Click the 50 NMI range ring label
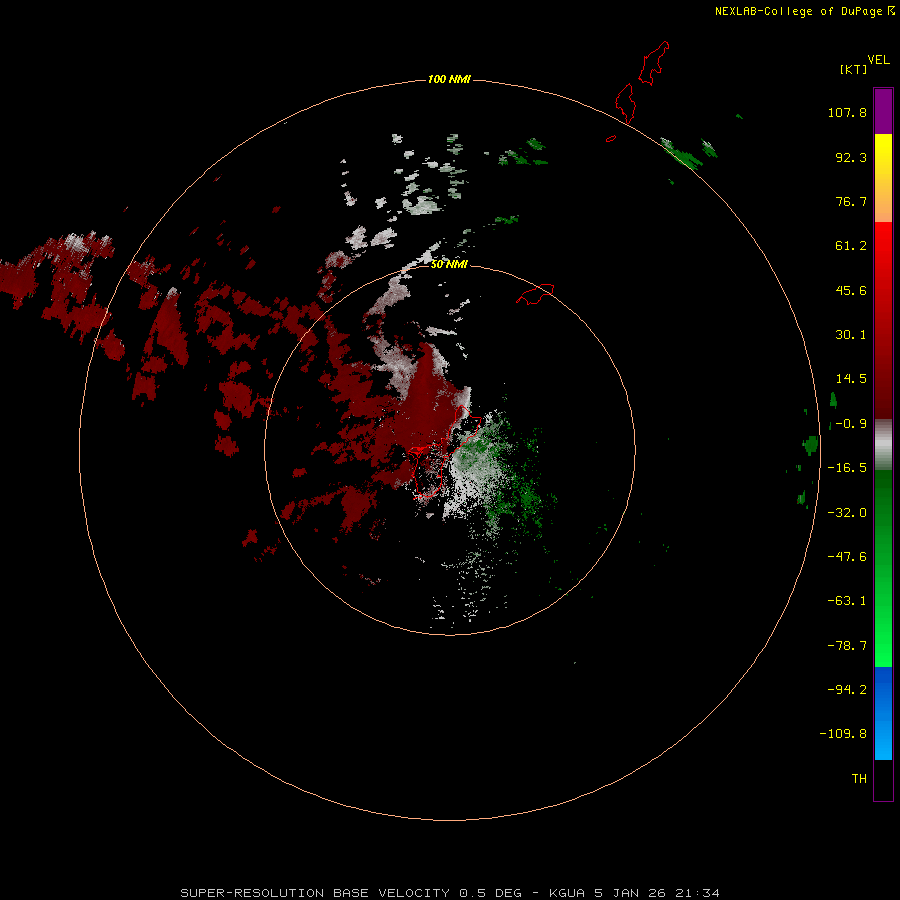The height and width of the screenshot is (900, 900). click(449, 264)
